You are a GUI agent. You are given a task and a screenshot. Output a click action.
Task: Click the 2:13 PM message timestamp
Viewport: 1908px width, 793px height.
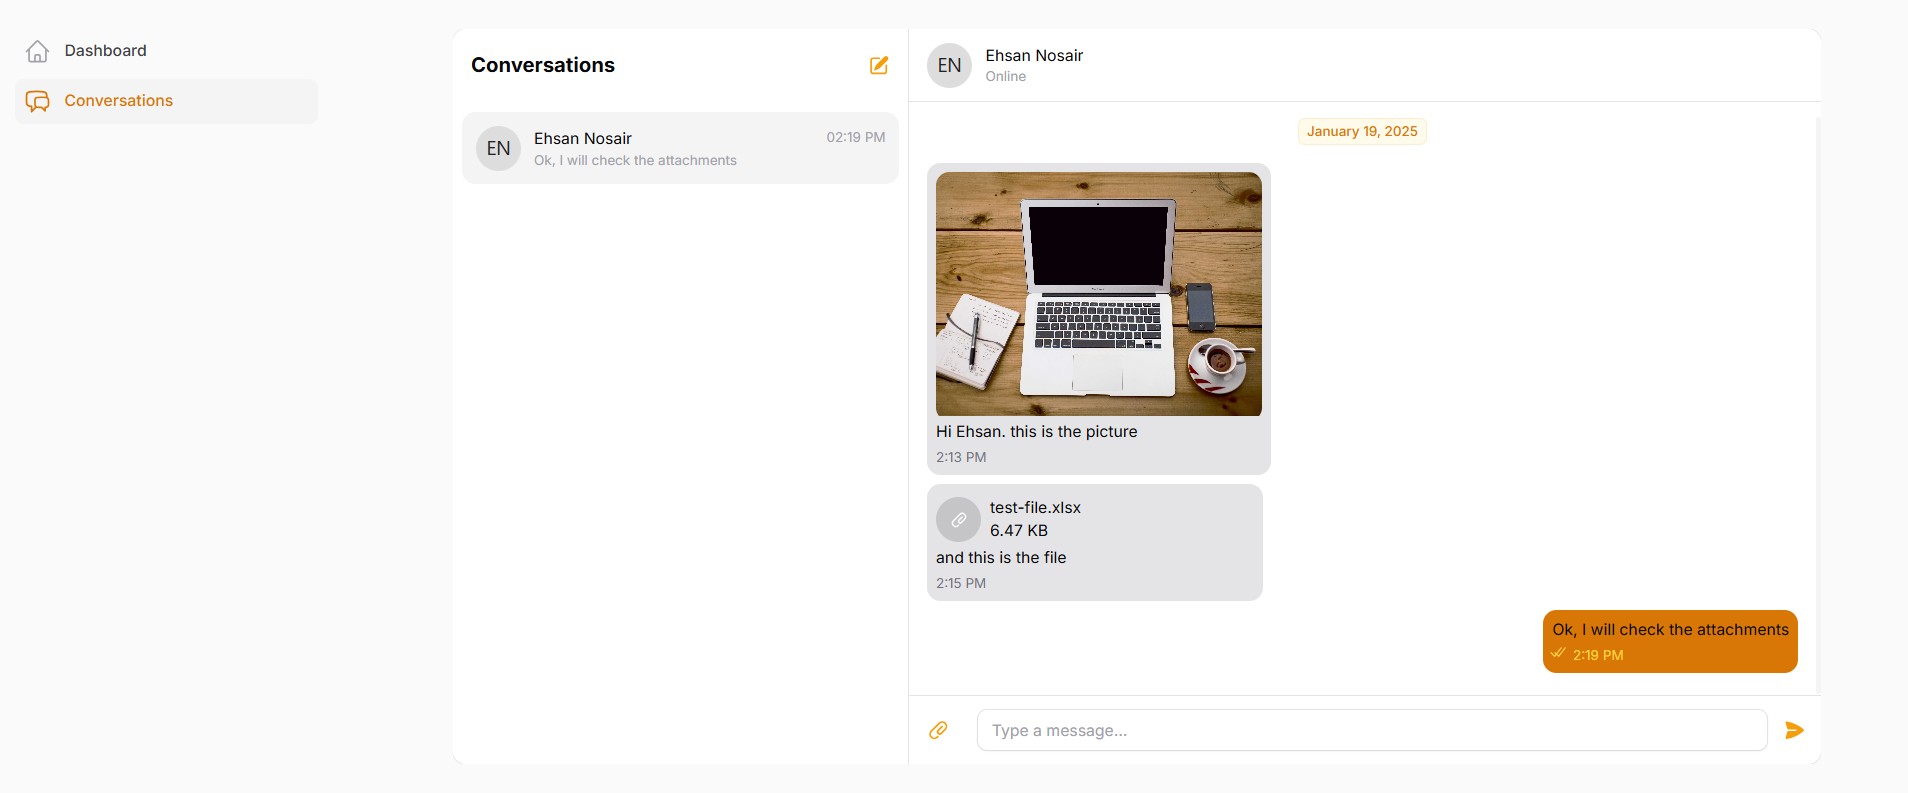(961, 457)
